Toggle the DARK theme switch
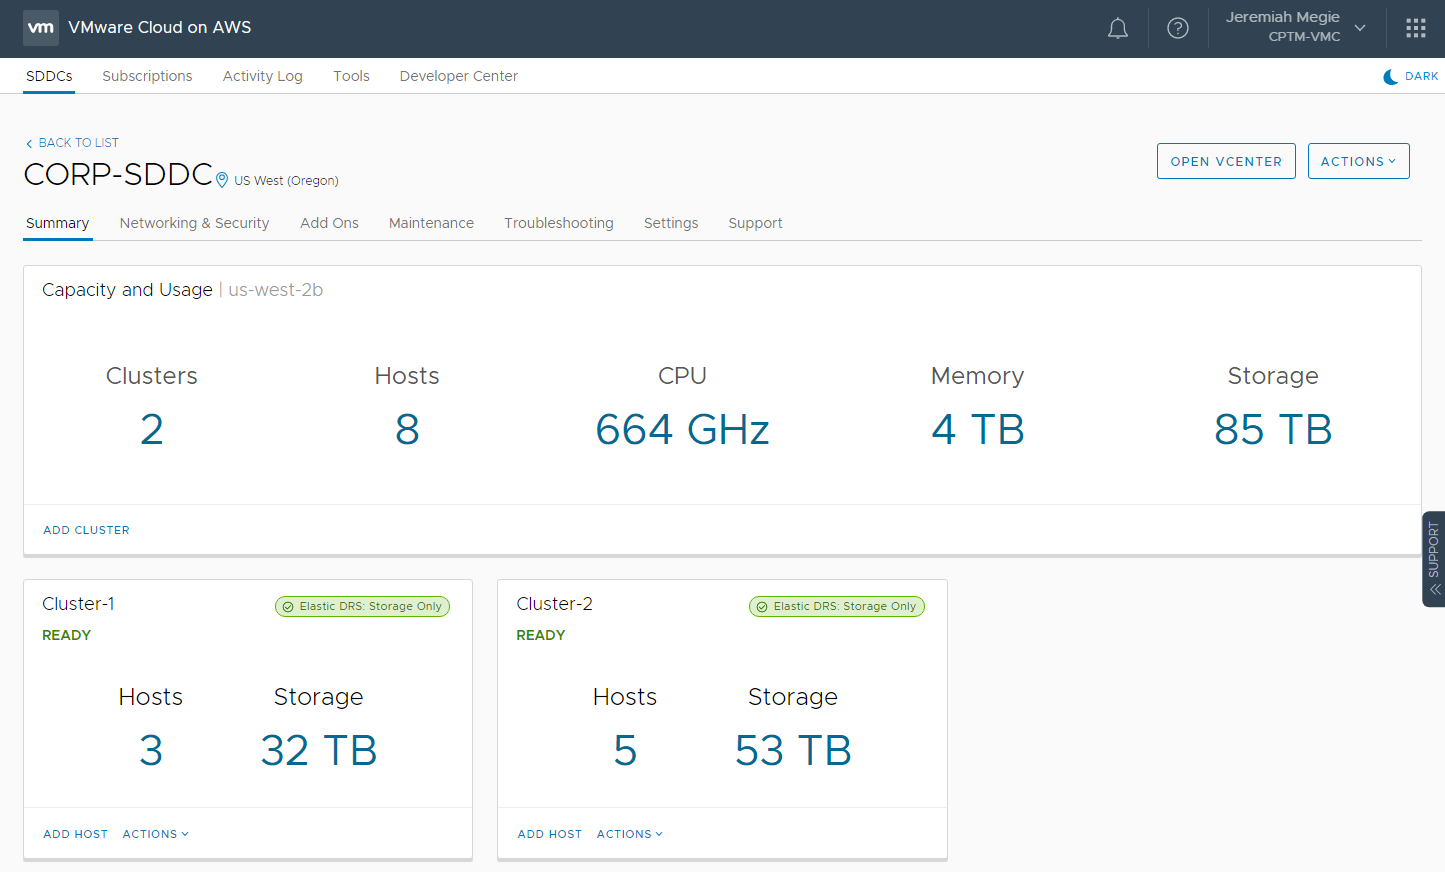The height and width of the screenshot is (872, 1445). point(1410,77)
